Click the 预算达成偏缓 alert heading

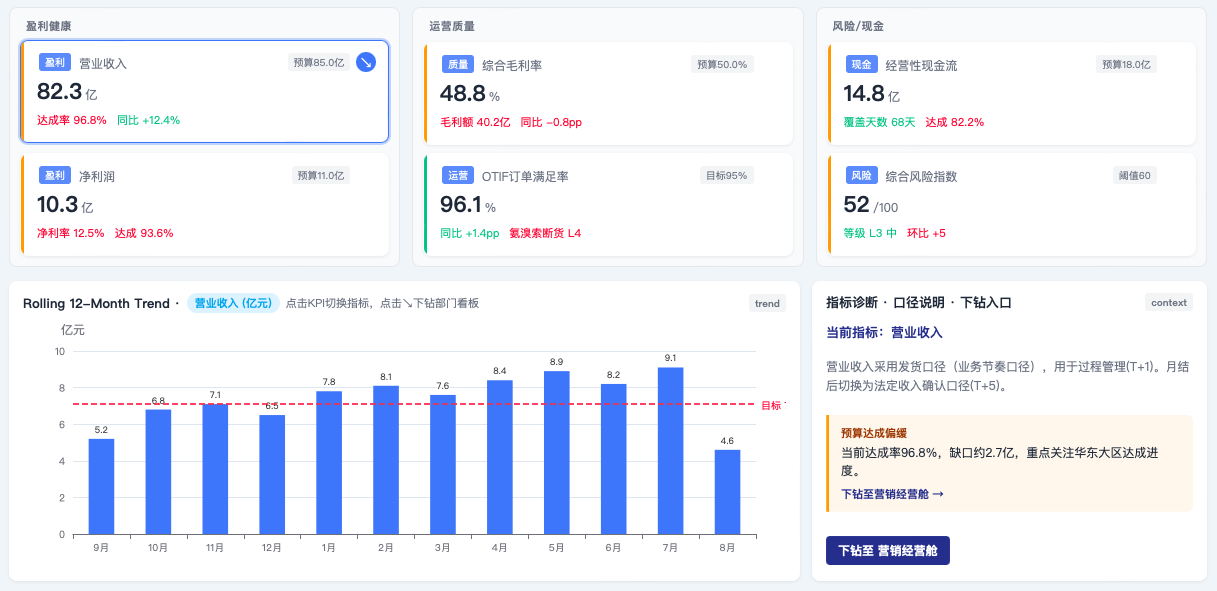tap(874, 433)
